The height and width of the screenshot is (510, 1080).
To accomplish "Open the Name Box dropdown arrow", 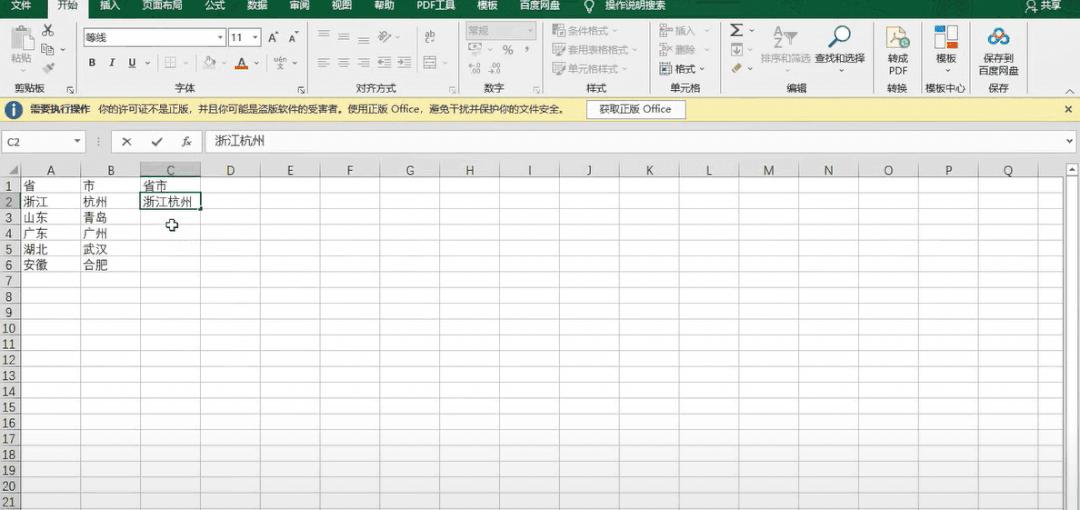I will pyautogui.click(x=77, y=141).
